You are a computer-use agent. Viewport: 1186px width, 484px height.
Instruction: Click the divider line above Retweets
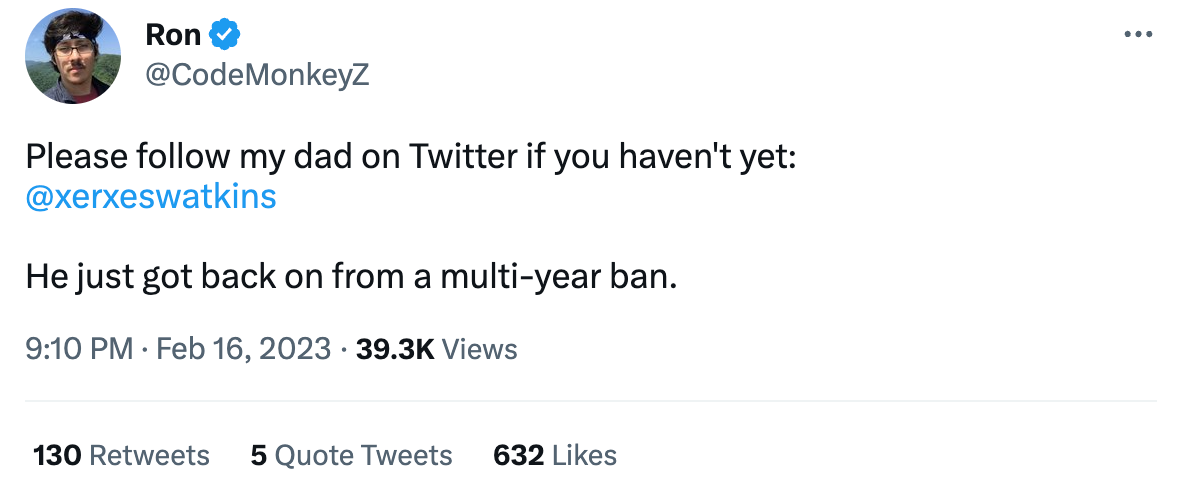pyautogui.click(x=590, y=402)
